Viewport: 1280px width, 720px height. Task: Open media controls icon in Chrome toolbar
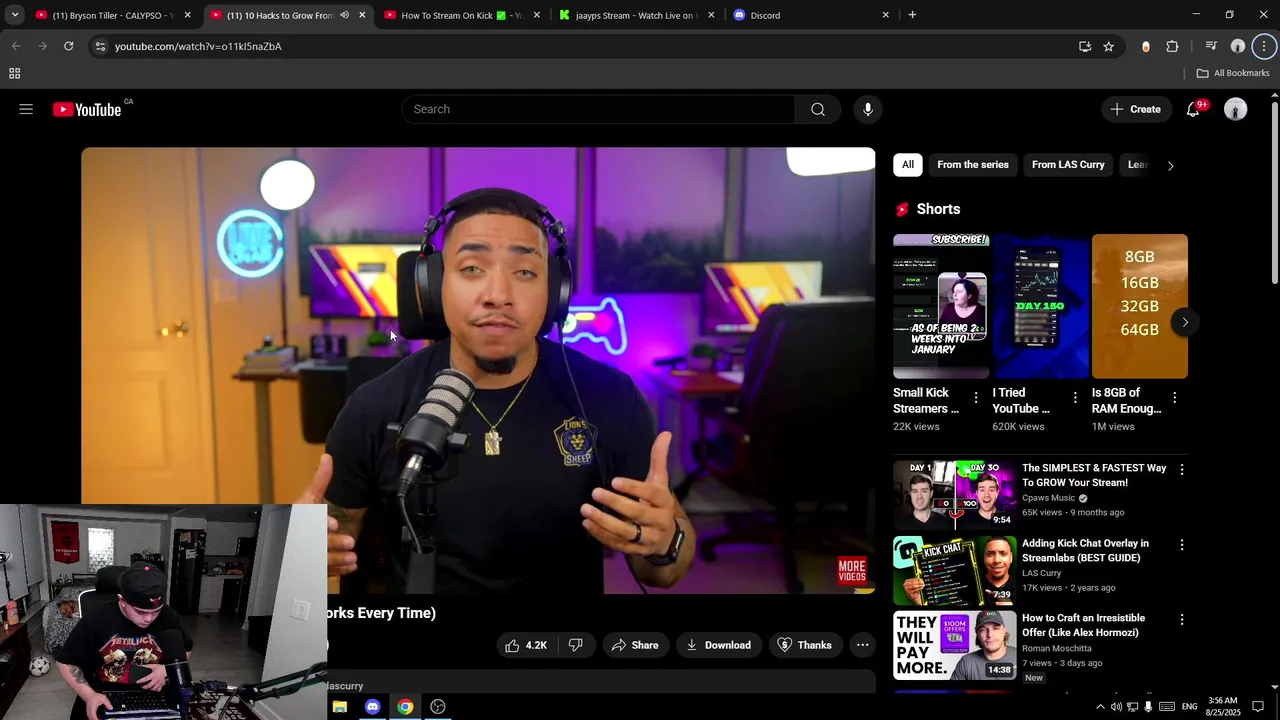click(1211, 46)
